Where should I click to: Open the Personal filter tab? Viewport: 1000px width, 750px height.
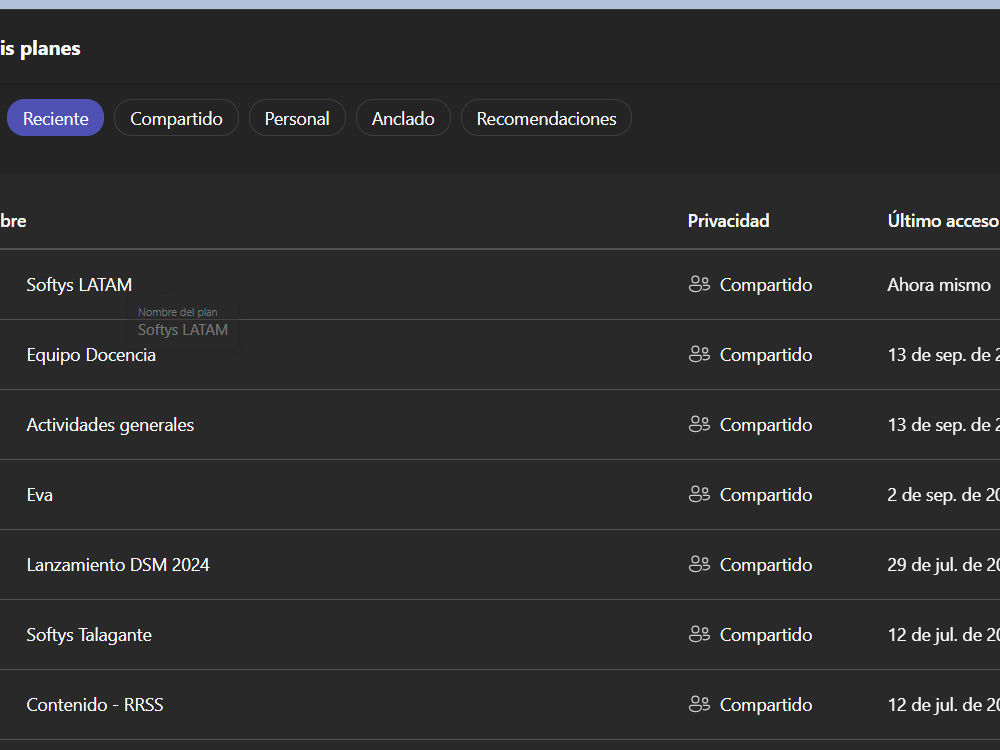point(297,118)
